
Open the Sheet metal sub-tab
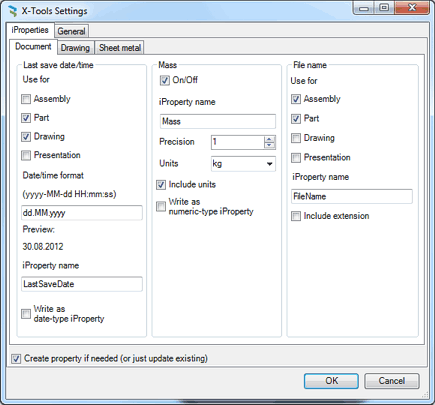pyautogui.click(x=120, y=48)
